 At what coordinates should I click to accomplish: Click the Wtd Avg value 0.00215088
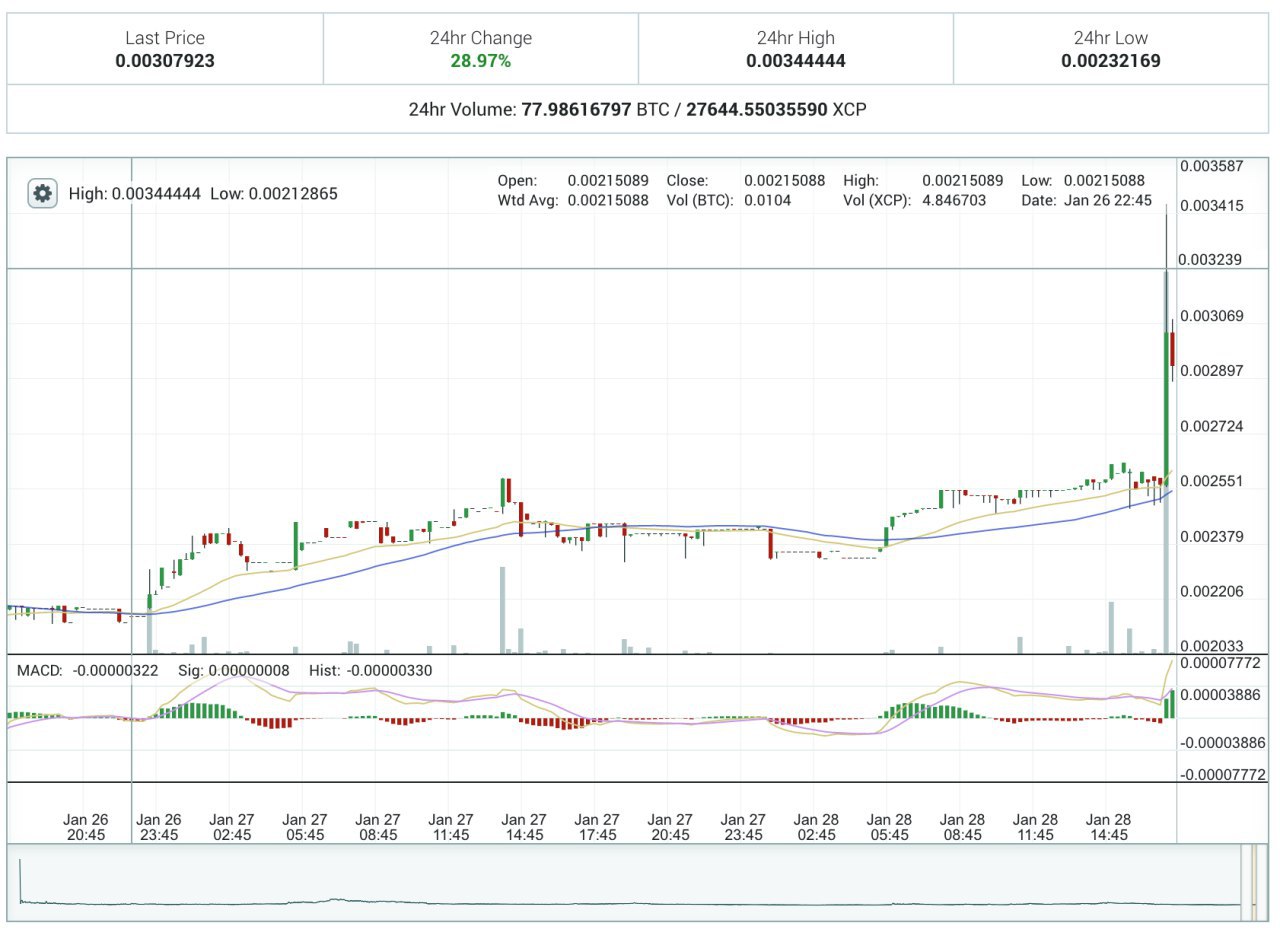[x=608, y=200]
